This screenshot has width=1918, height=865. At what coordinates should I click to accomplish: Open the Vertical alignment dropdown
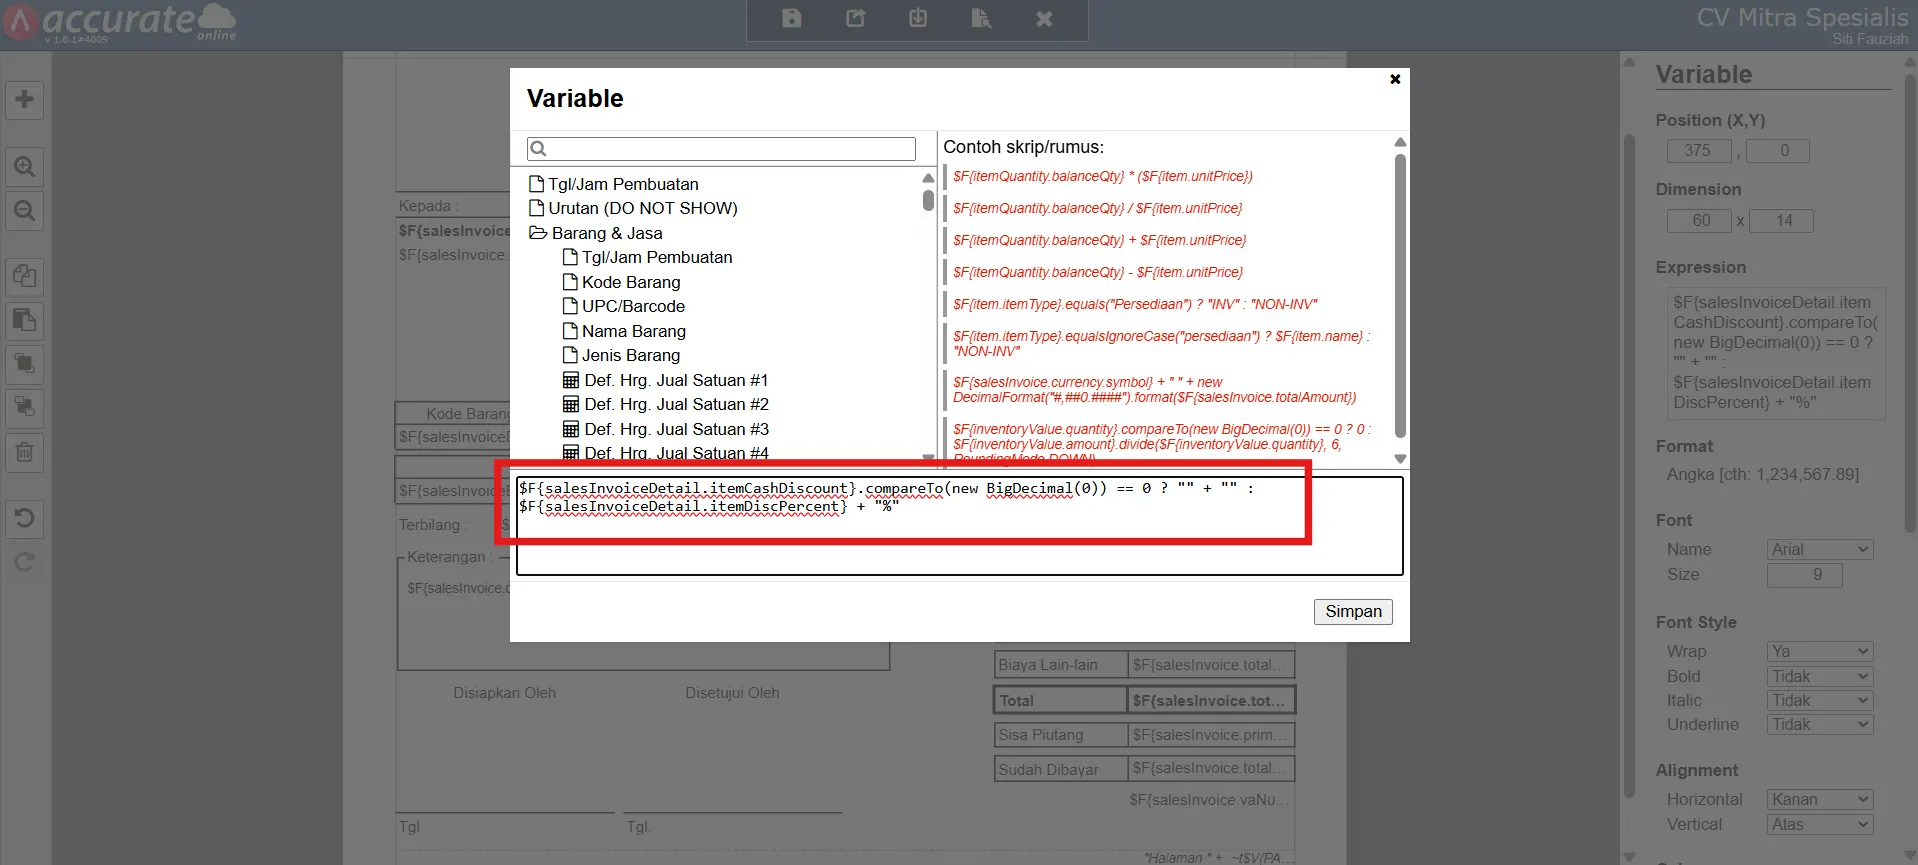[1820, 824]
